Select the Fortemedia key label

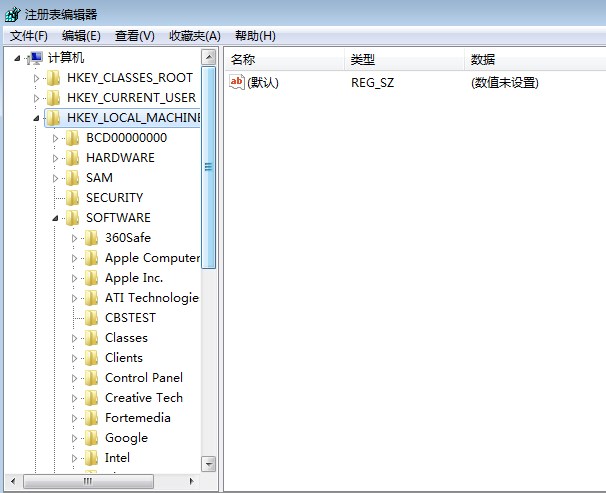pos(138,418)
